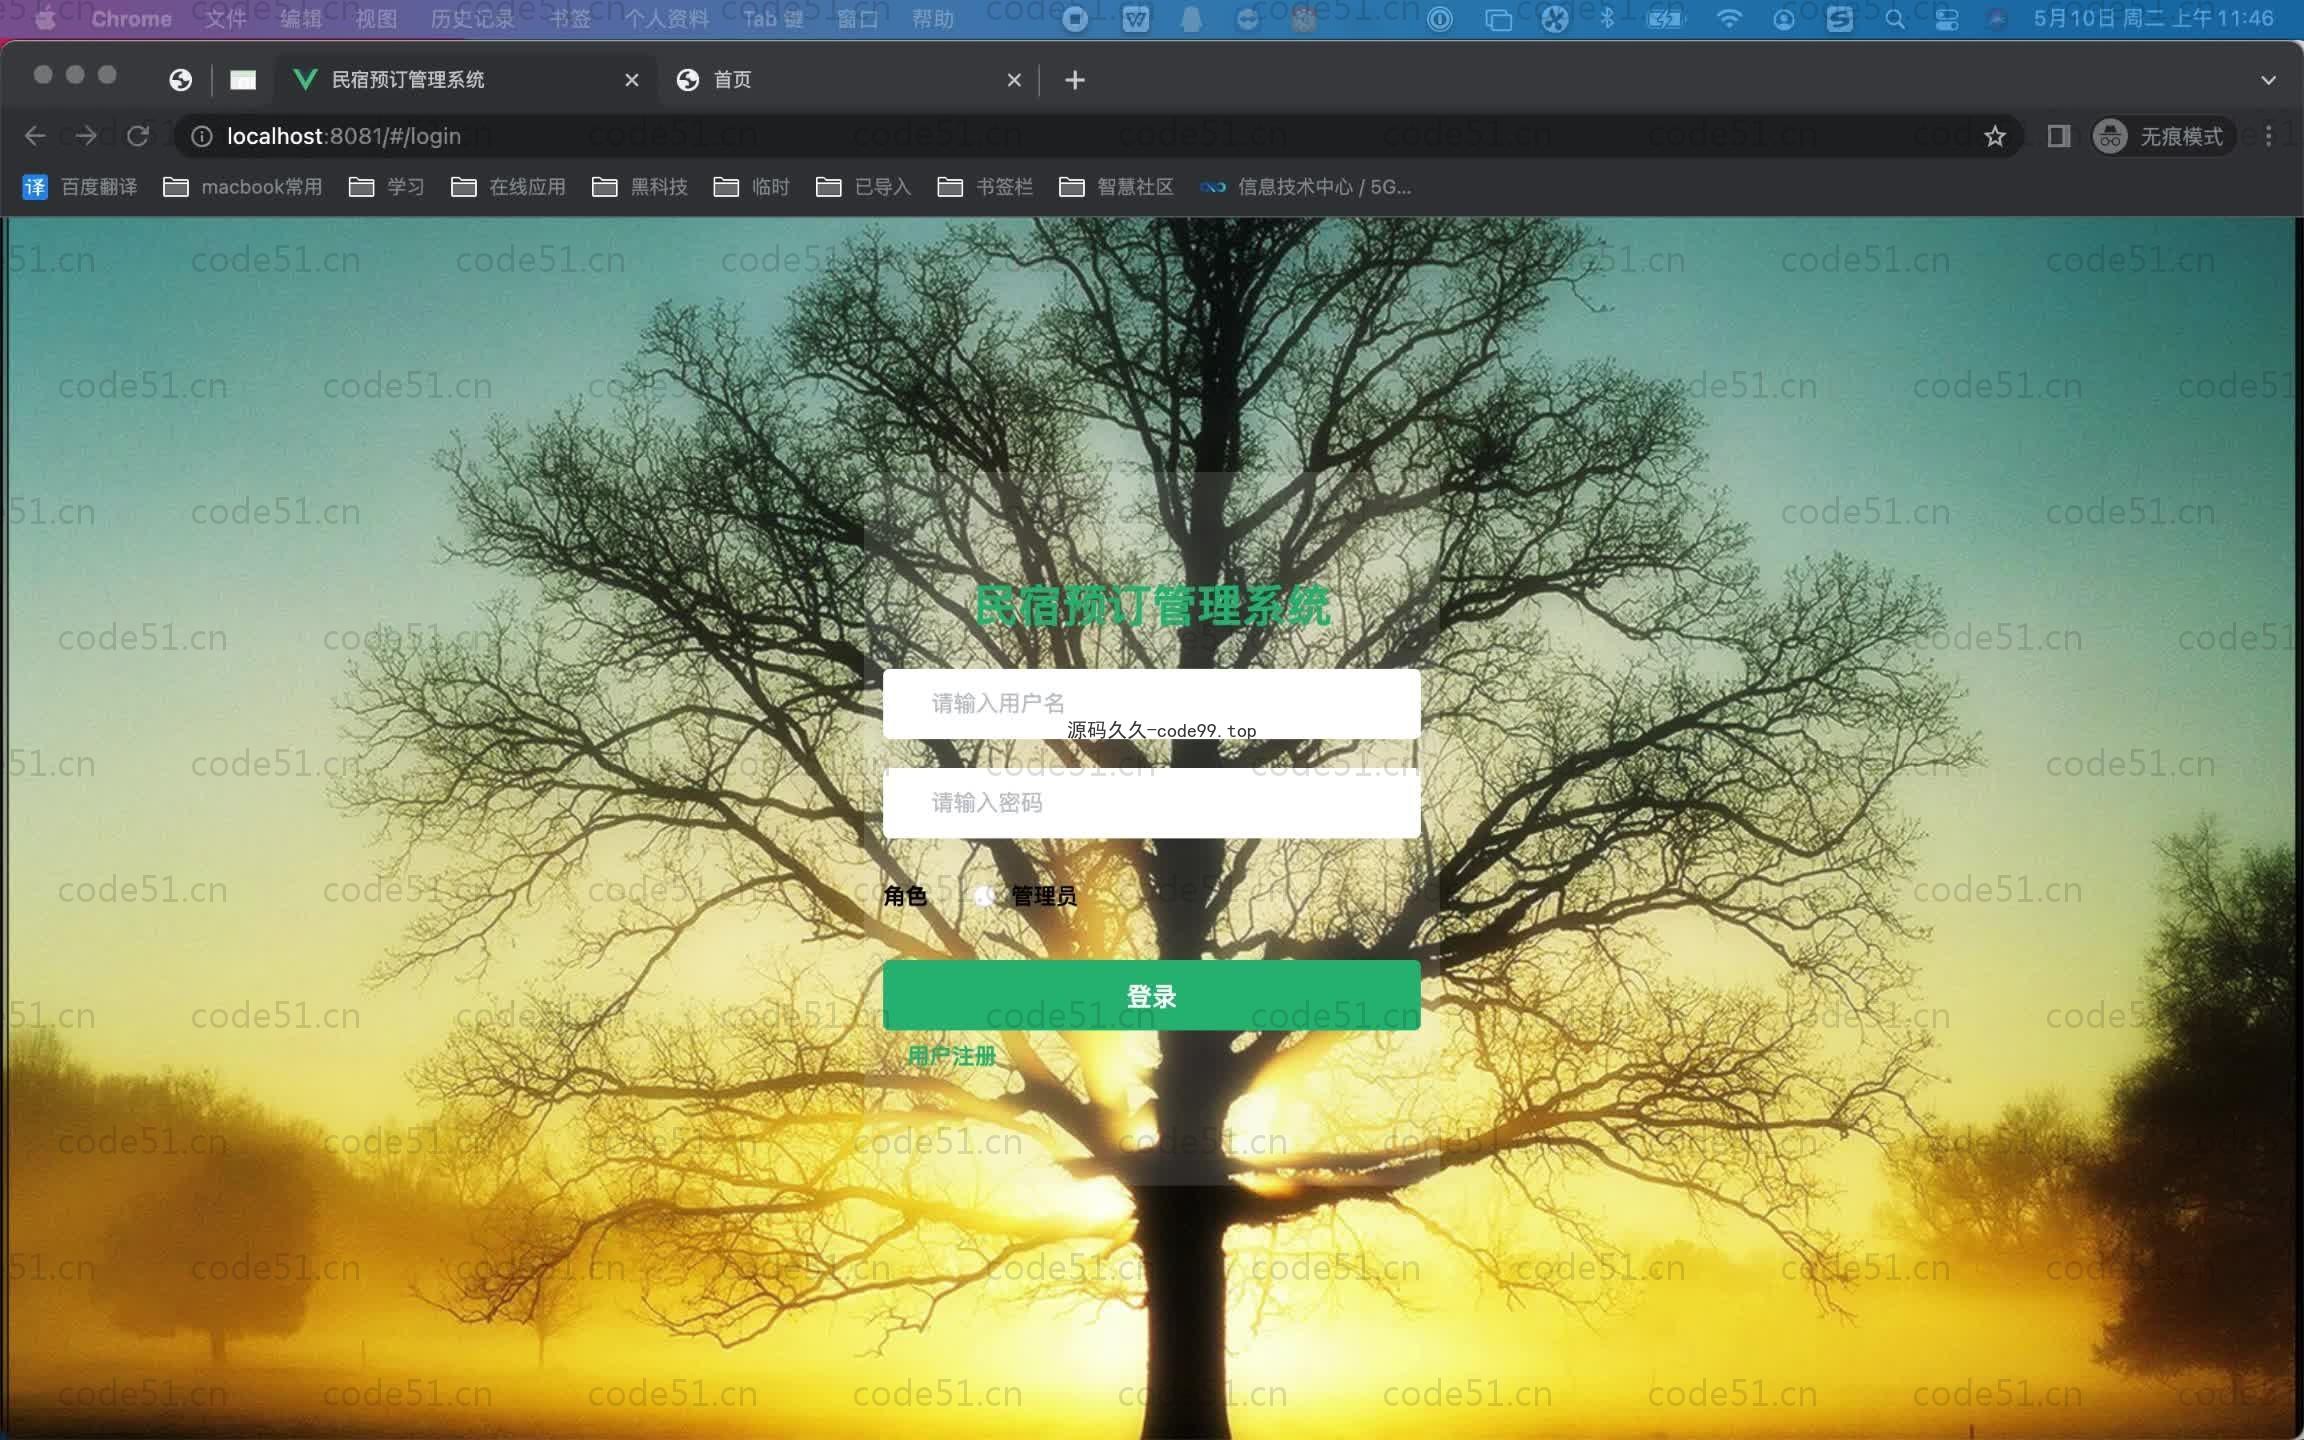Open the 窗口 menu
Viewport: 2304px width, 1440px height.
point(858,19)
